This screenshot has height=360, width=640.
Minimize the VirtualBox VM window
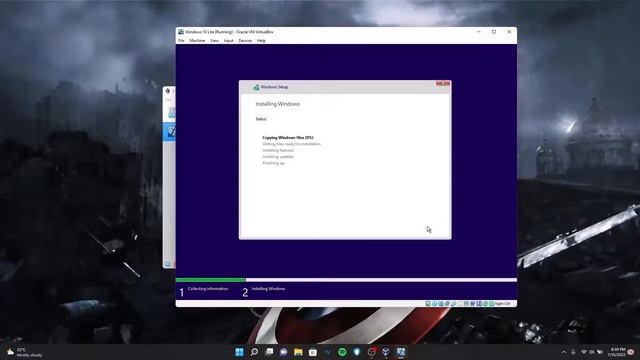(x=479, y=32)
